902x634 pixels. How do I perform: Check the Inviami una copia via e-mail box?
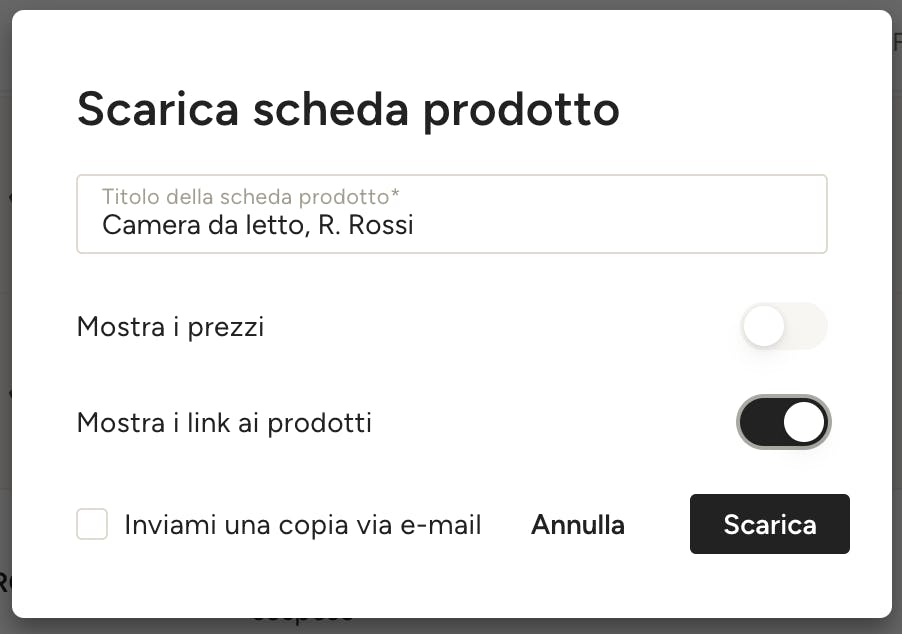tap(92, 524)
